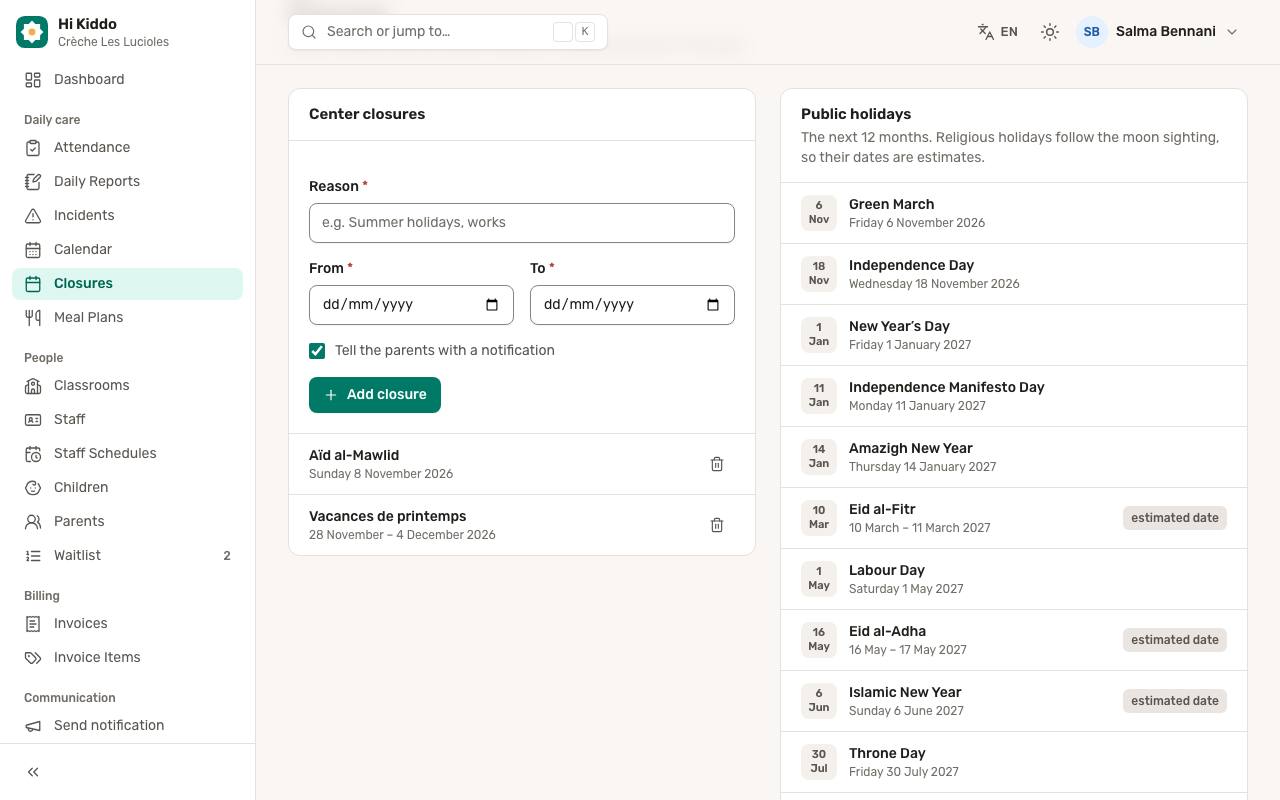Viewport: 1280px width, 800px height.
Task: Open calendar picker in From date field
Action: [492, 305]
